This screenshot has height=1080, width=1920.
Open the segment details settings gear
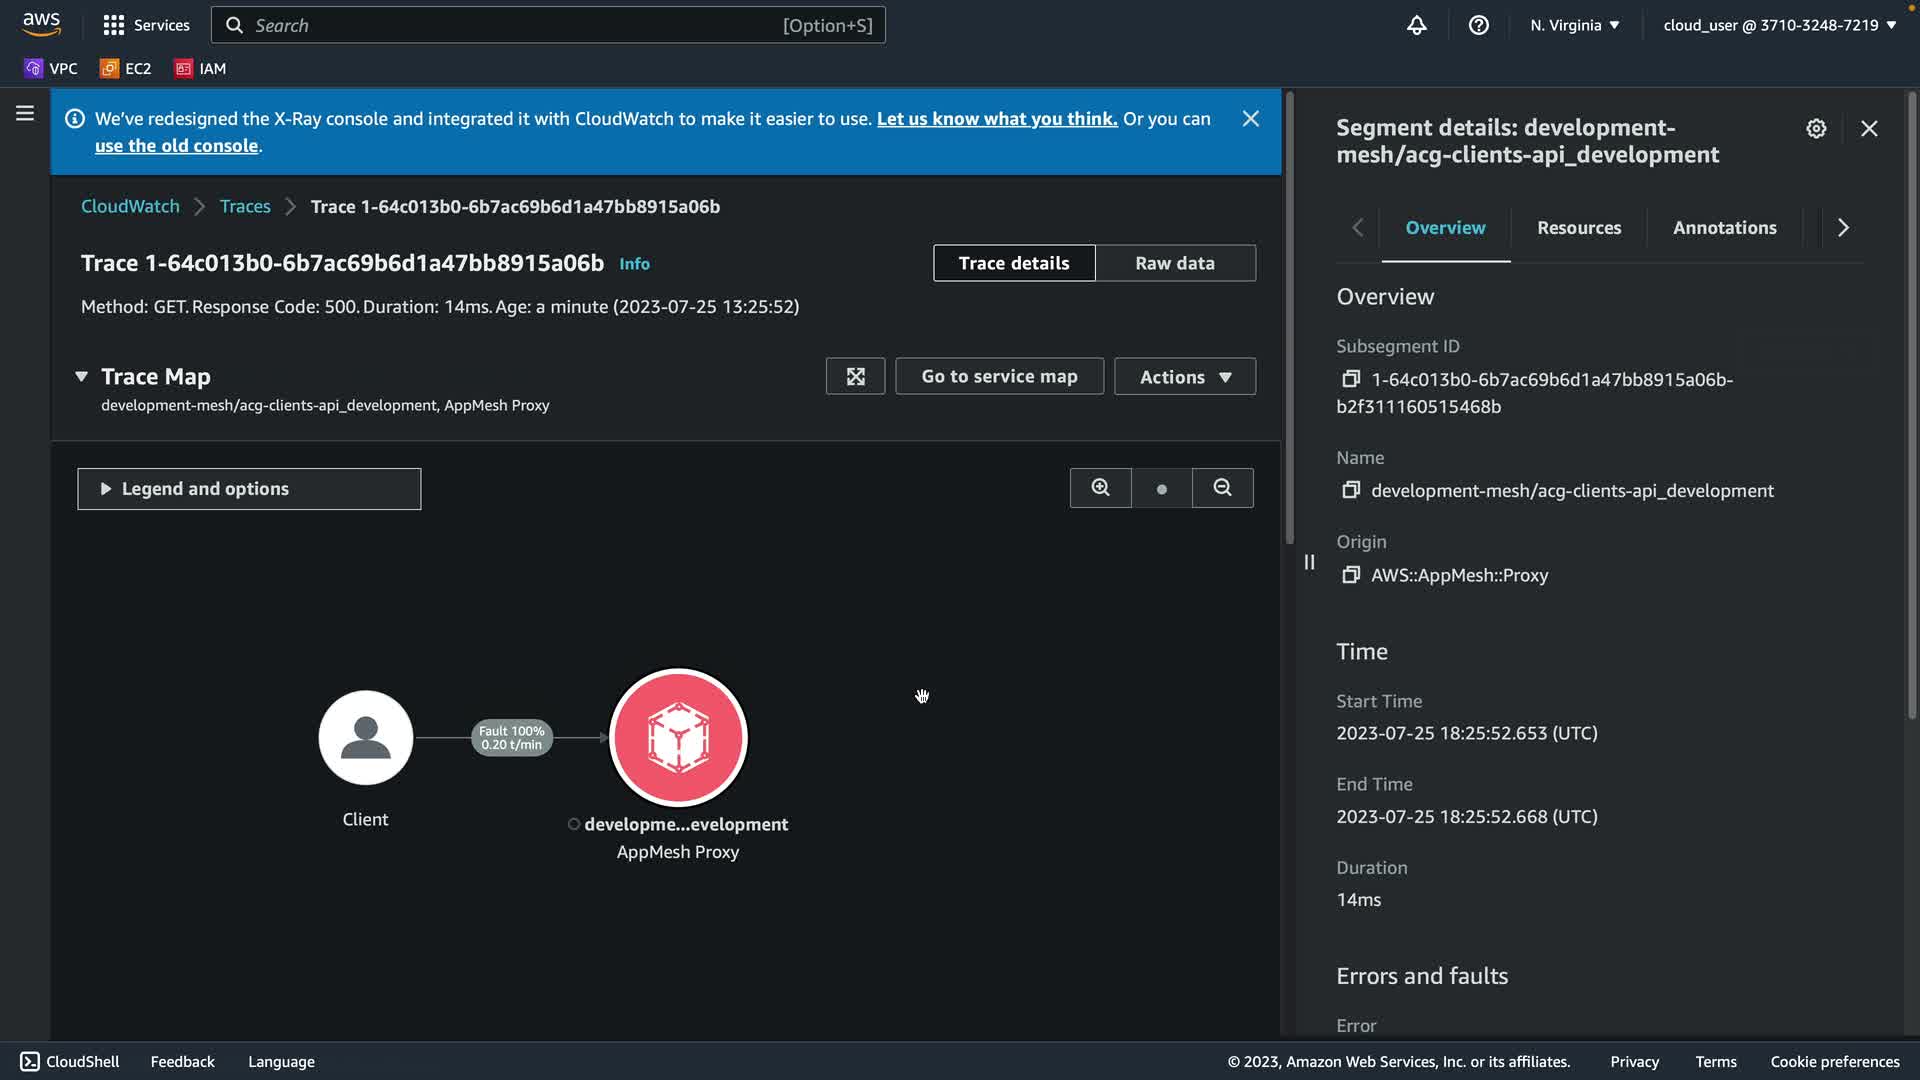1816,129
